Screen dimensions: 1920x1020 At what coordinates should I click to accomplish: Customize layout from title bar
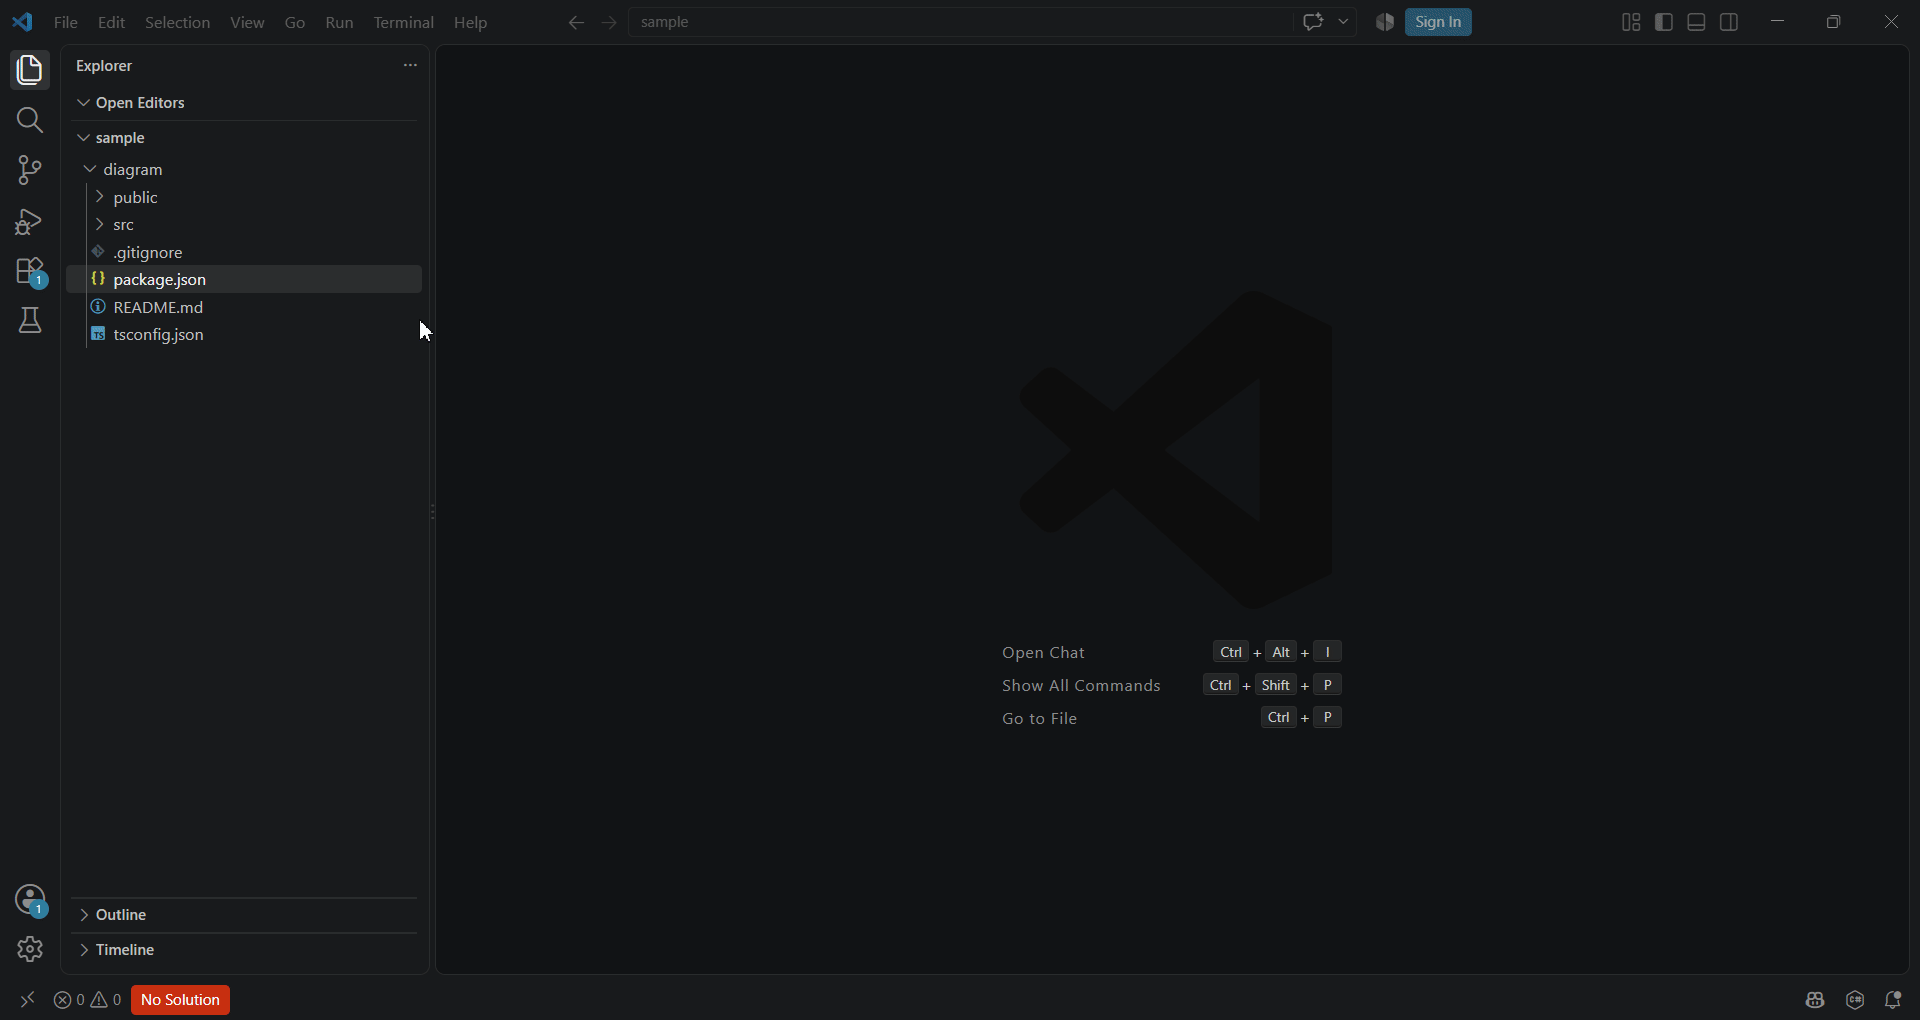click(x=1631, y=22)
